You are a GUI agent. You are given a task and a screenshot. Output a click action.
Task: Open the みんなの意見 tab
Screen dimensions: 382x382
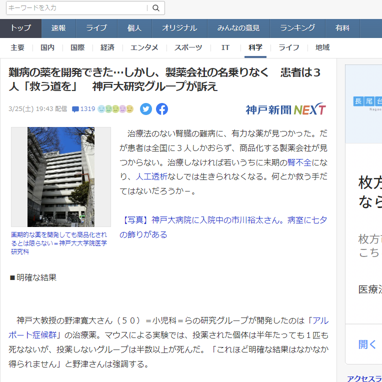coord(238,28)
